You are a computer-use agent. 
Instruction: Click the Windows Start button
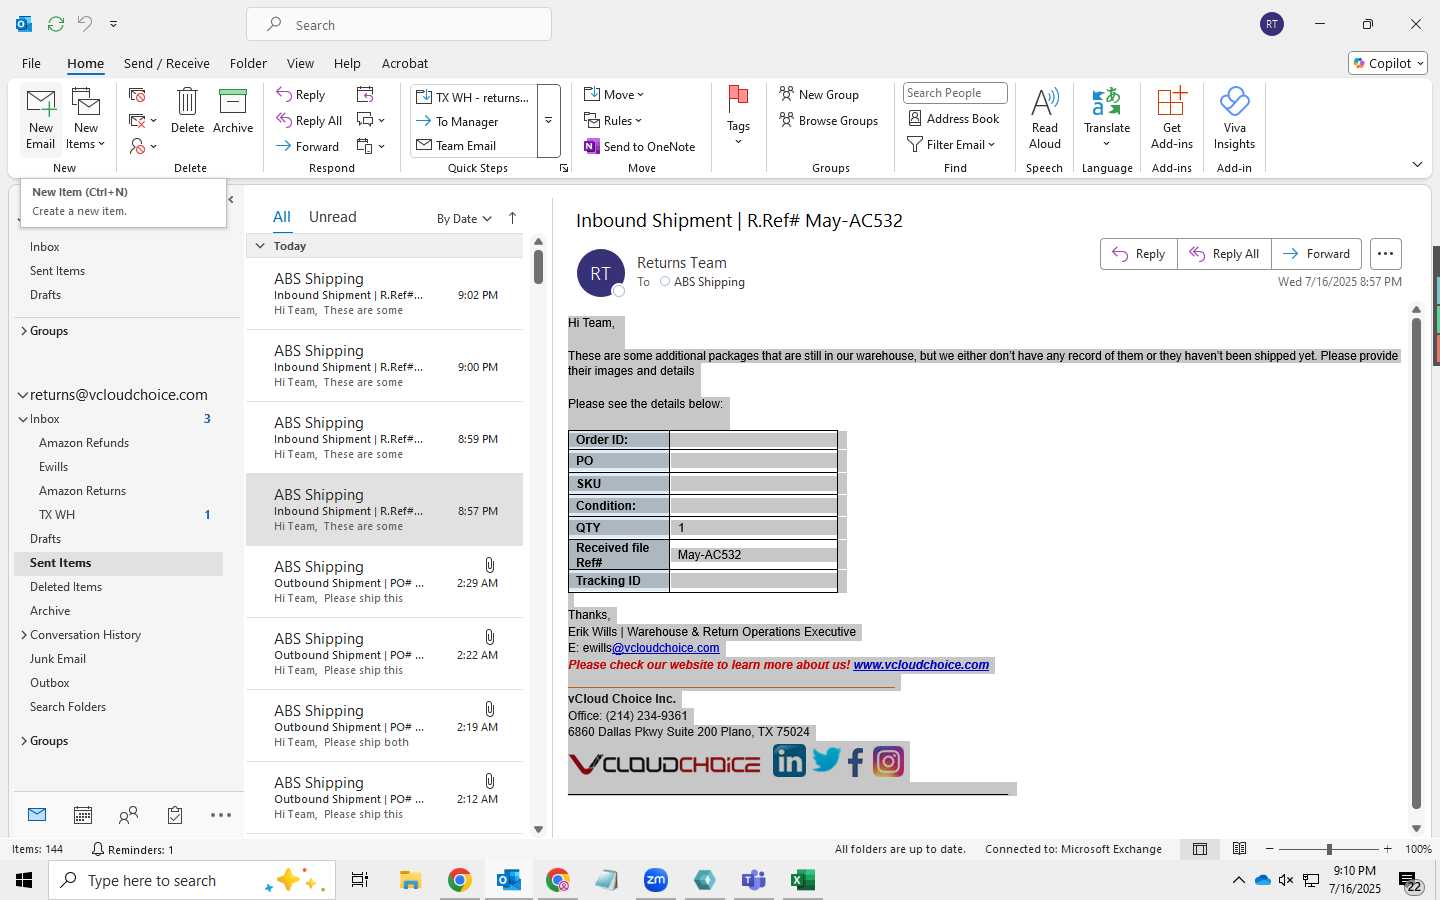(24, 880)
